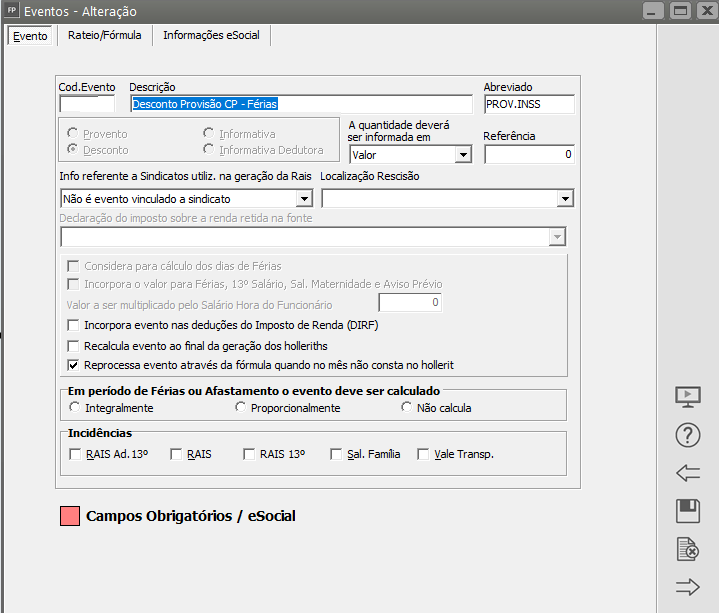Switch to the Rateio/Fórmula tab
The width and height of the screenshot is (719, 613).
[x=104, y=36]
